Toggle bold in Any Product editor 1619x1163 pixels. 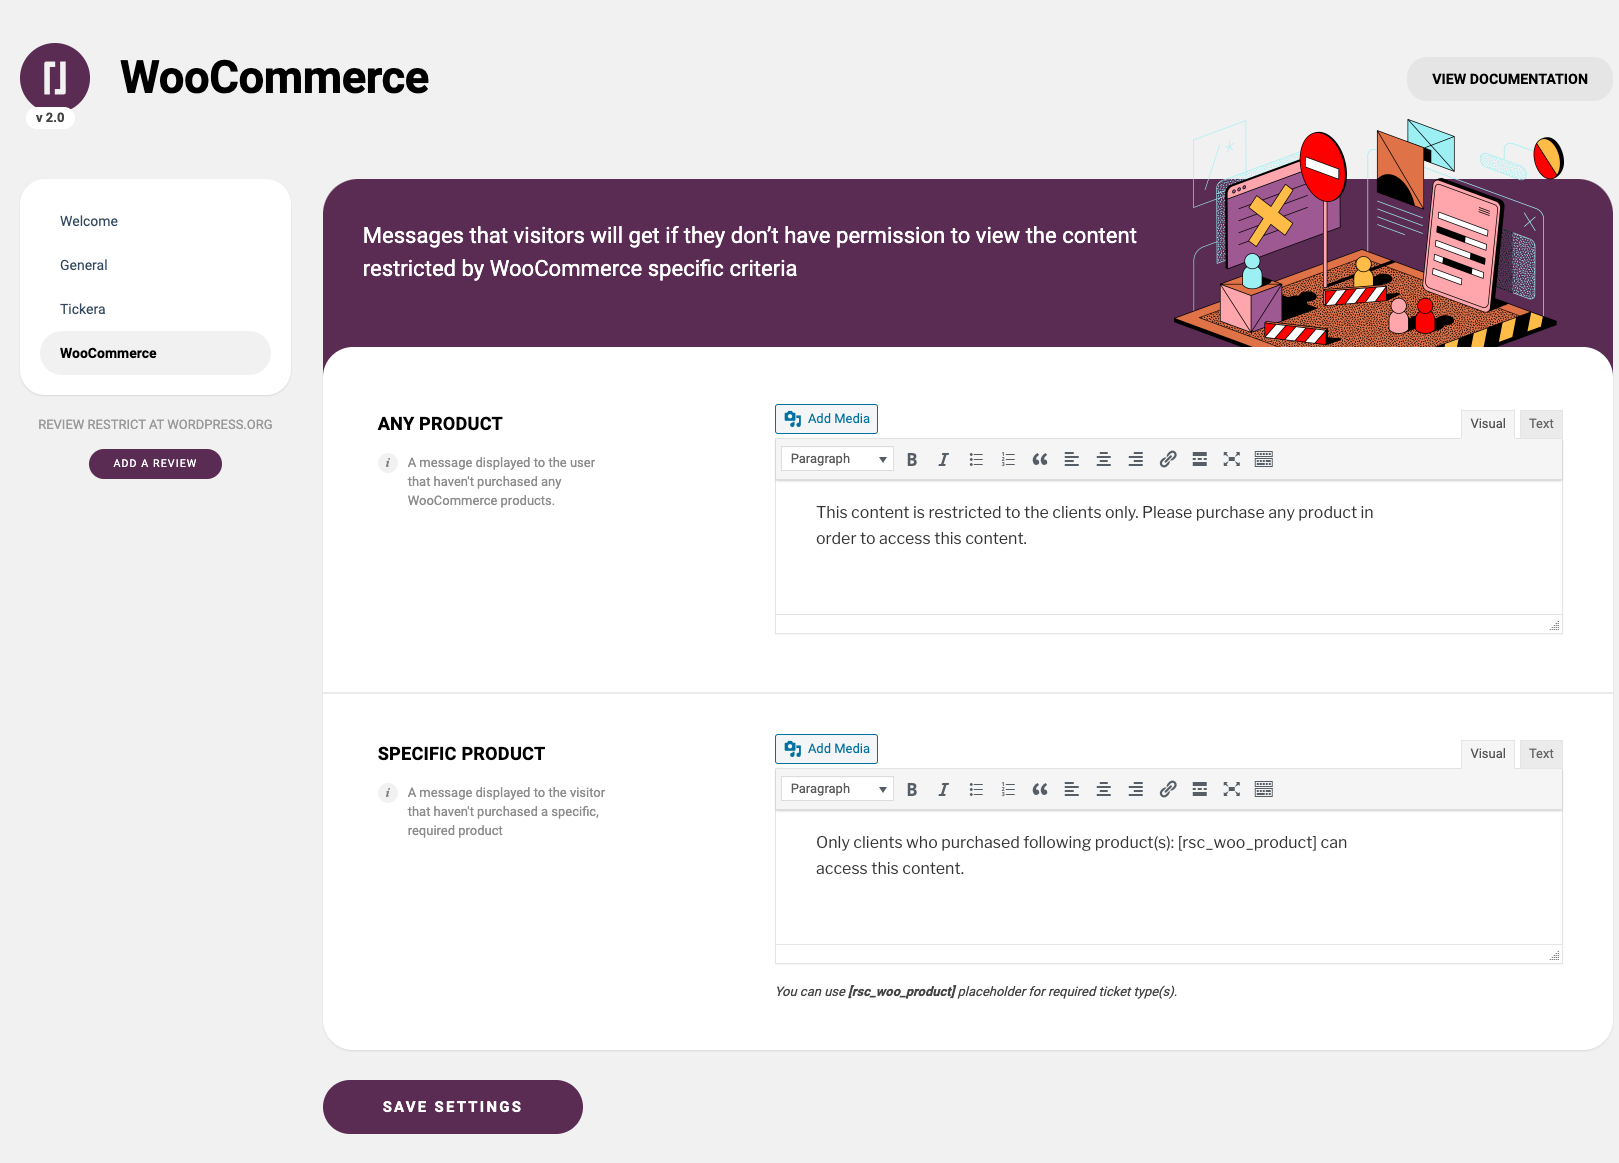click(x=912, y=459)
